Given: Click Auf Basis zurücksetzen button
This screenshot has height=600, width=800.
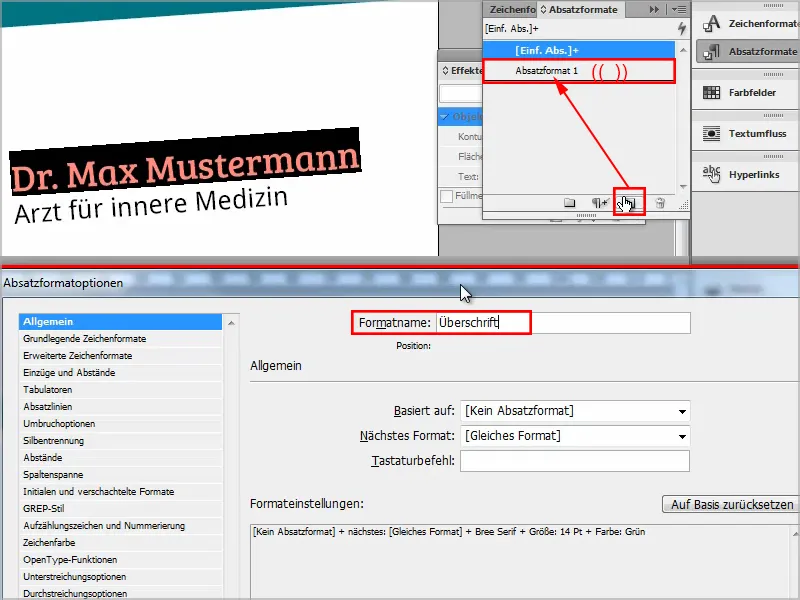Looking at the screenshot, I should pyautogui.click(x=731, y=505).
